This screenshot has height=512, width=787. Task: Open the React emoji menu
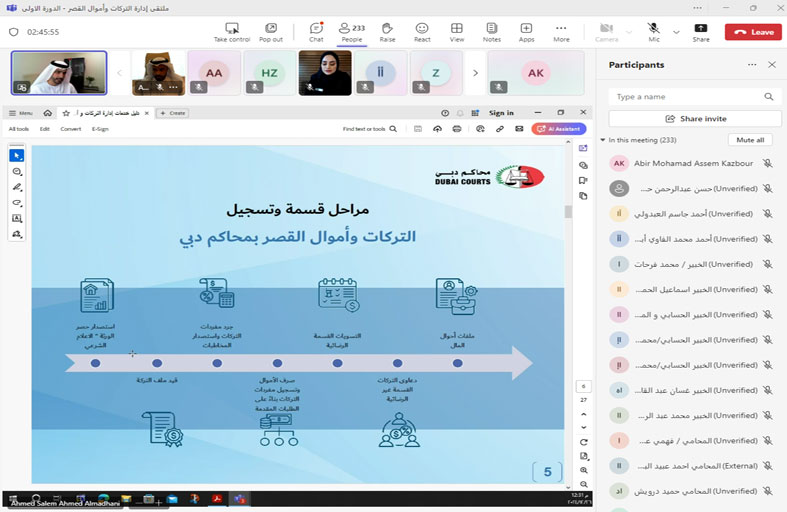click(x=422, y=30)
